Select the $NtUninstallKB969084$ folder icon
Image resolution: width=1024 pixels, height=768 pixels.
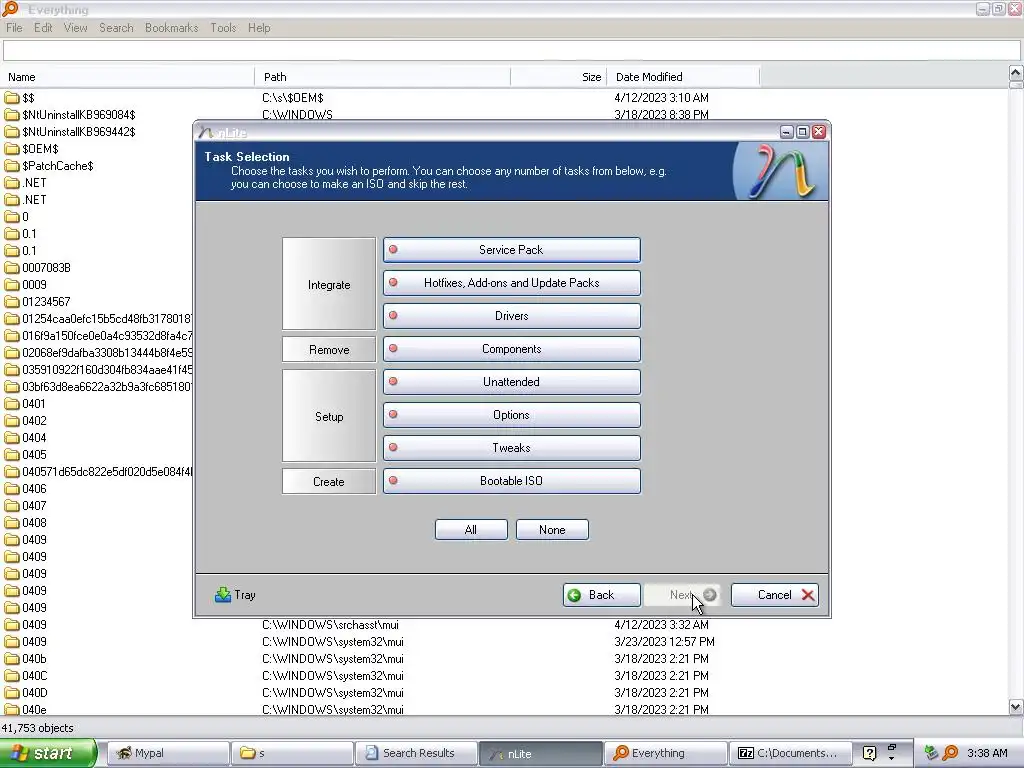(x=12, y=115)
